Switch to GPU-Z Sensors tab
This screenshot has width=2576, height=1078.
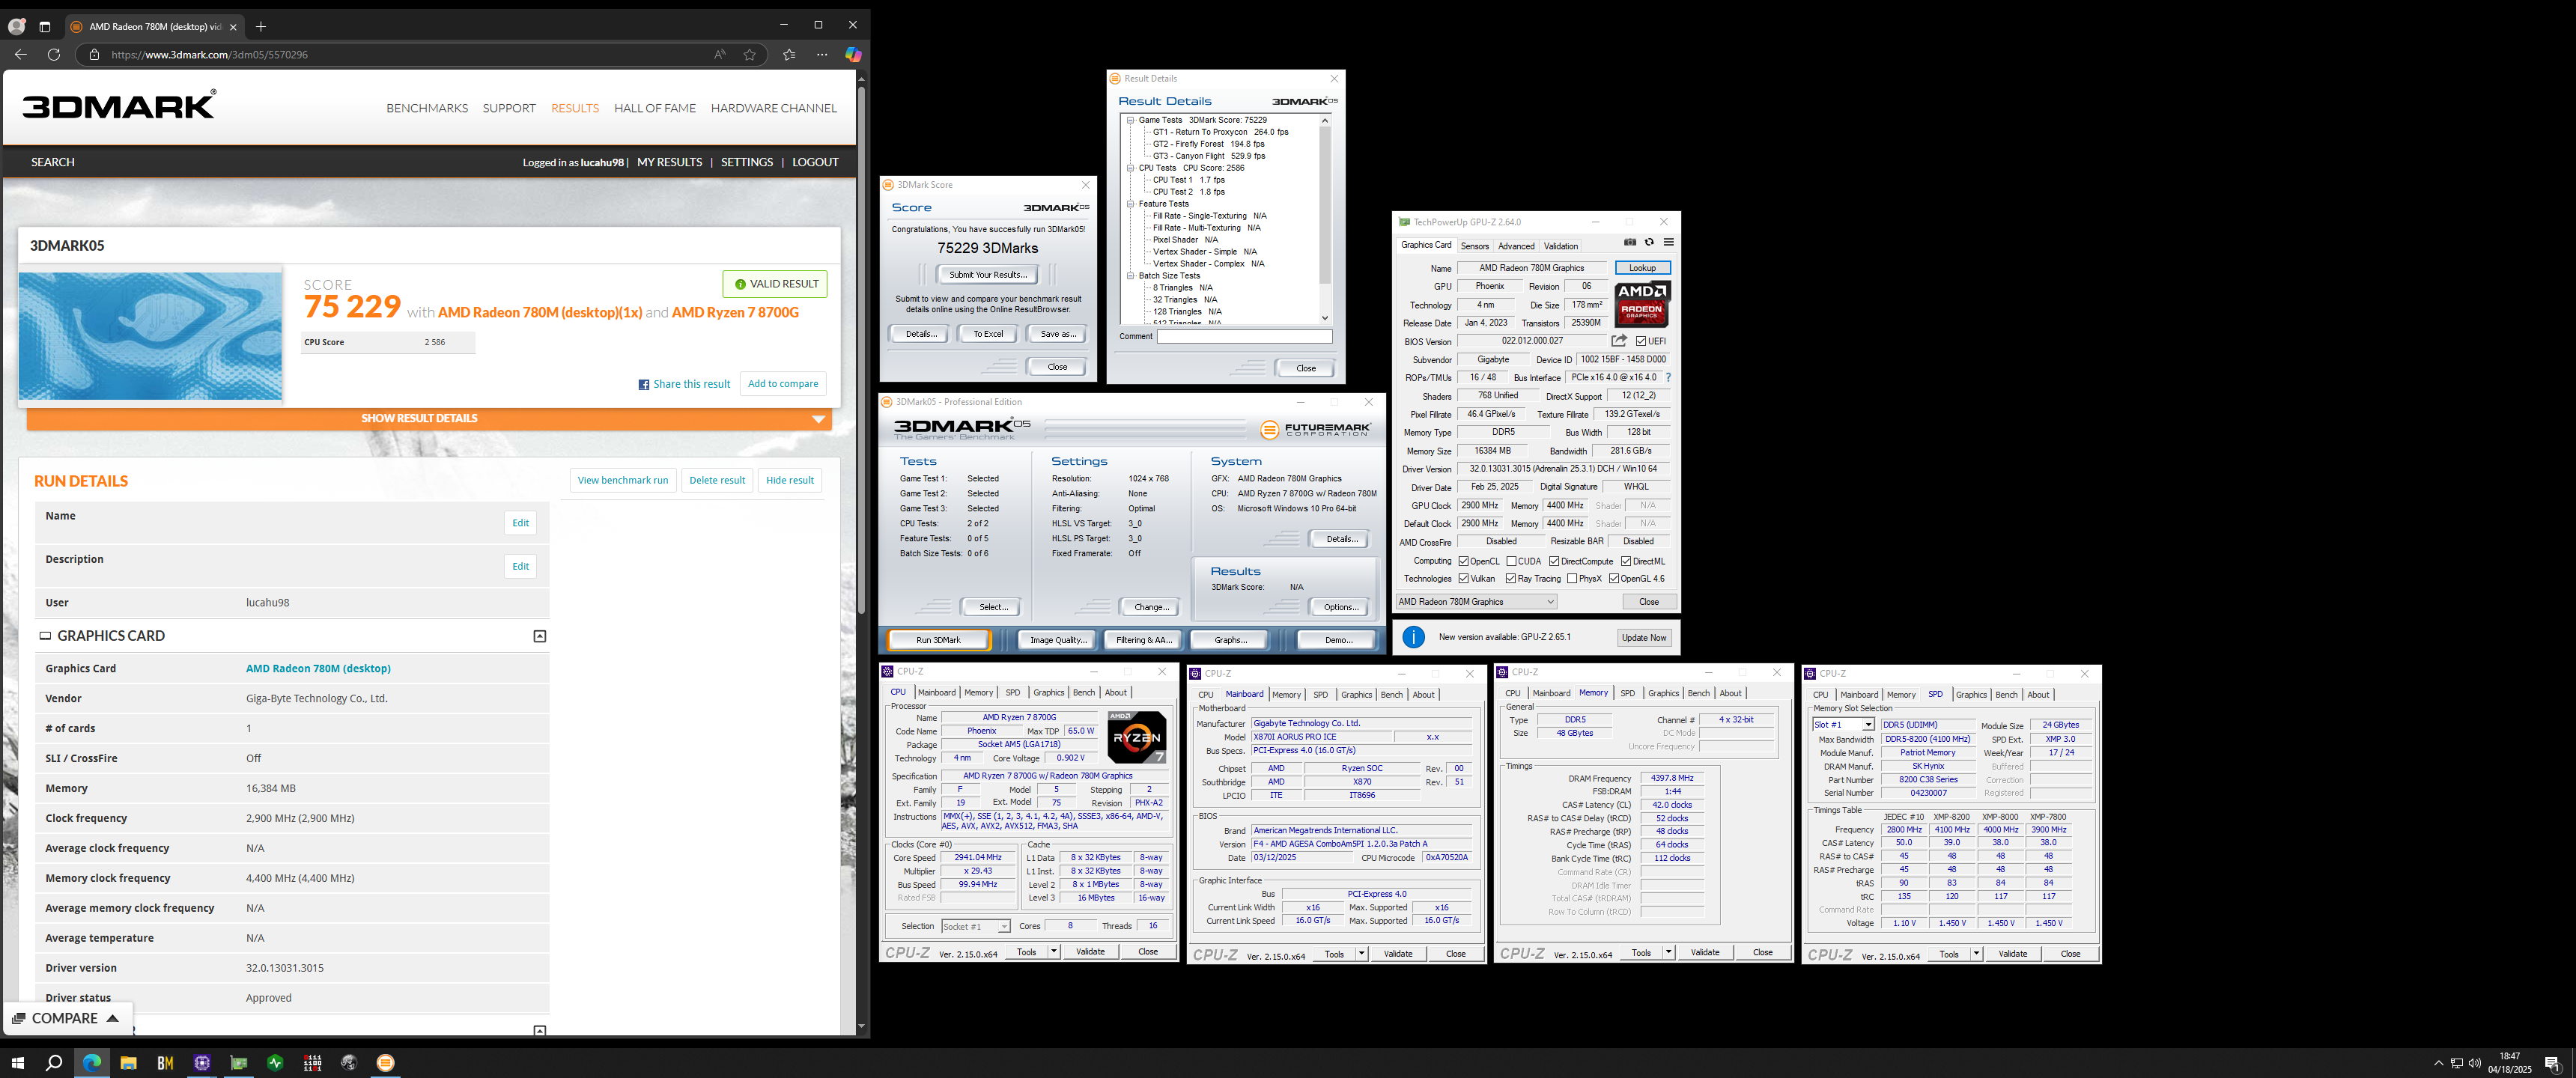coord(1474,246)
